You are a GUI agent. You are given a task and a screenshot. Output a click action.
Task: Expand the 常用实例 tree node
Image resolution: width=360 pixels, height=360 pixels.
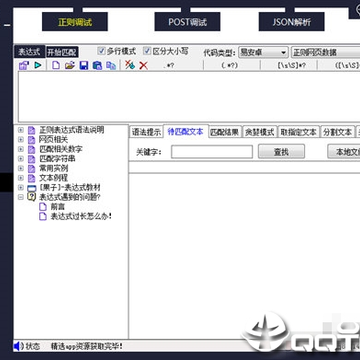pyautogui.click(x=21, y=168)
